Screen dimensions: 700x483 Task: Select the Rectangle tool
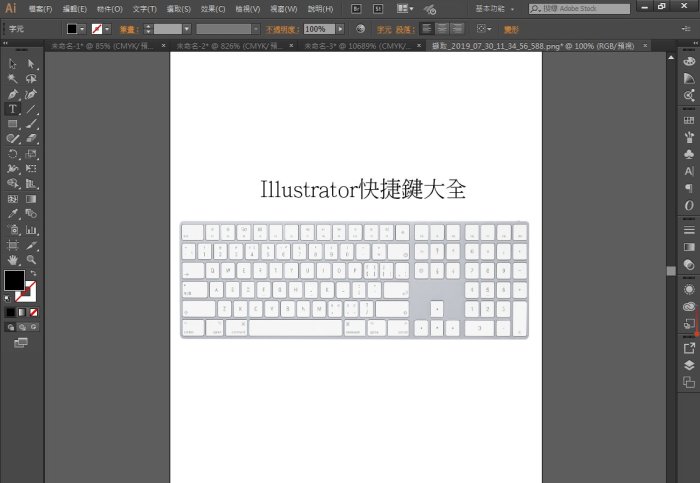13,124
